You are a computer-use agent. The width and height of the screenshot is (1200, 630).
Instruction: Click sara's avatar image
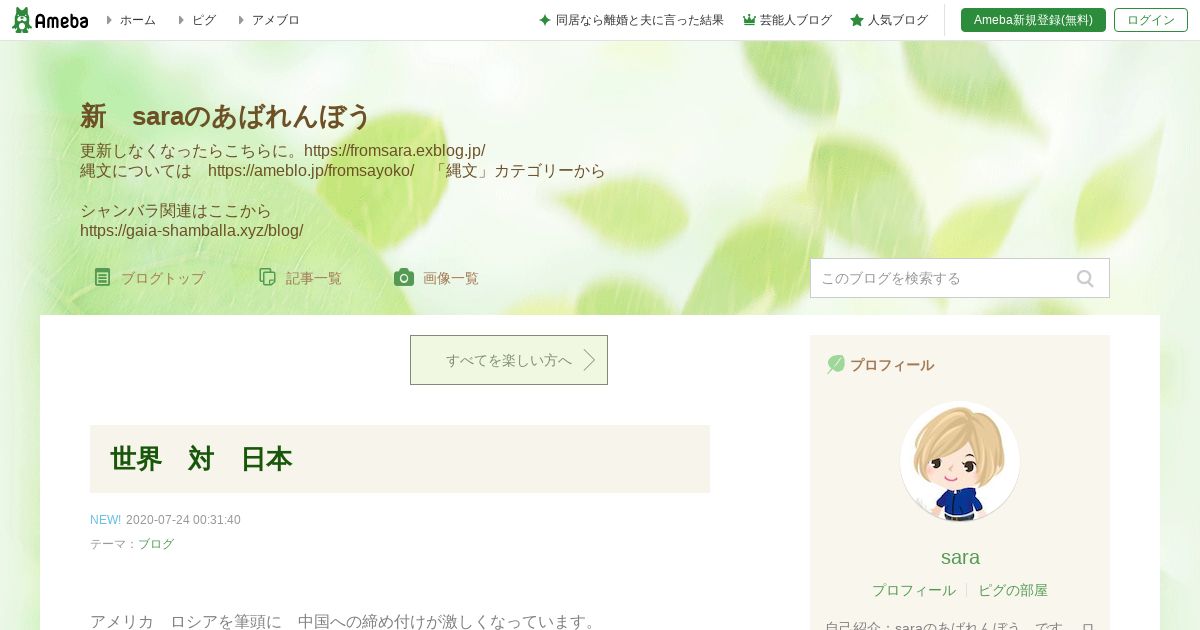click(x=960, y=461)
